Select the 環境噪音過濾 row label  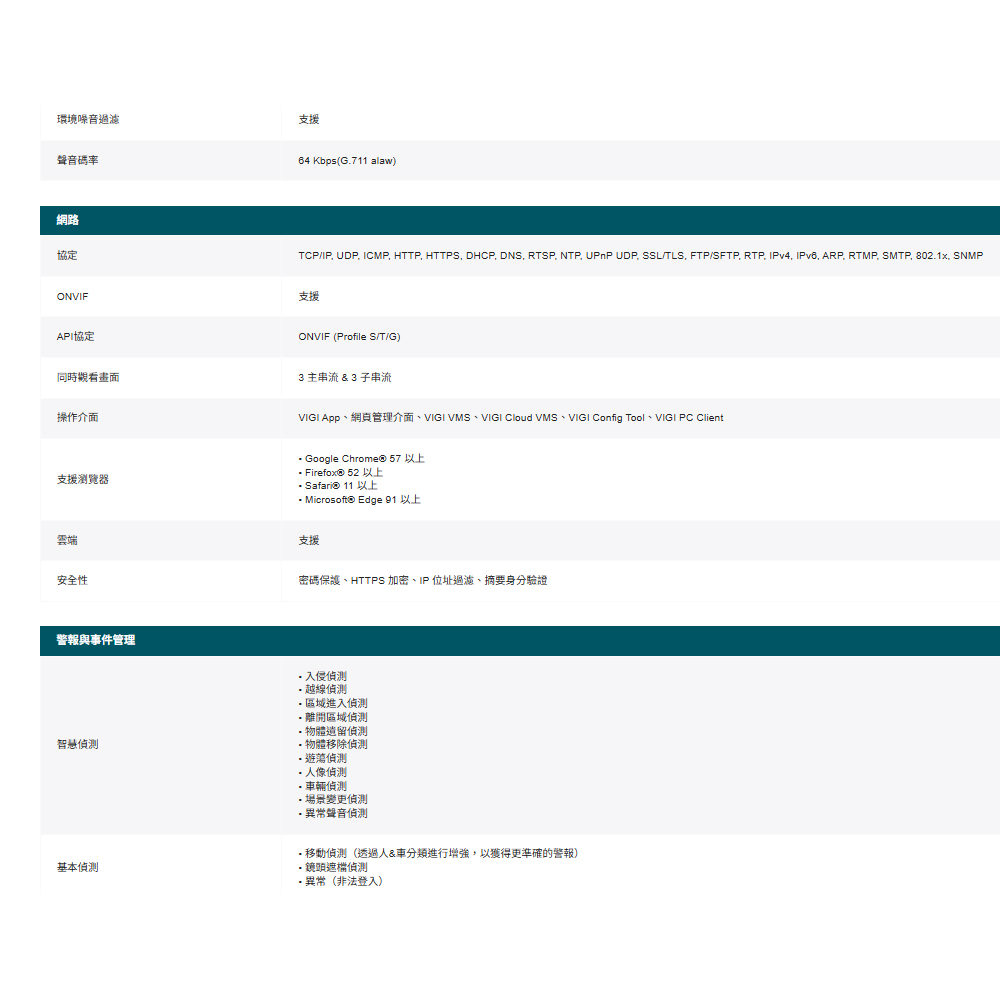88,120
